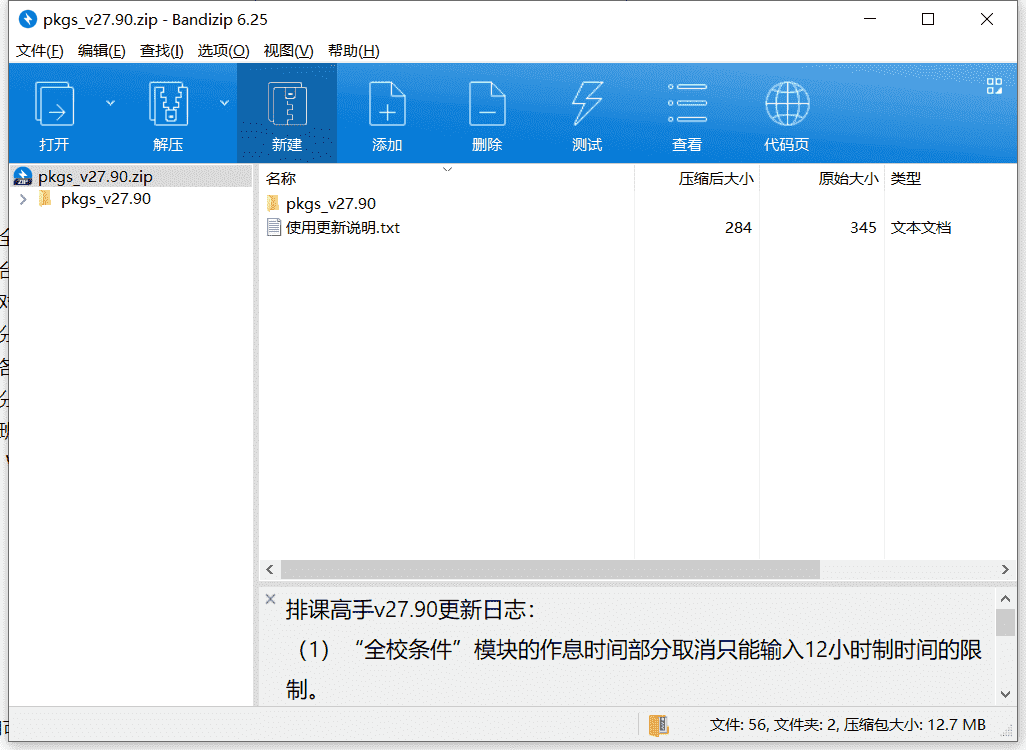Click the original size value 345
The image size is (1026, 750).
point(863,228)
